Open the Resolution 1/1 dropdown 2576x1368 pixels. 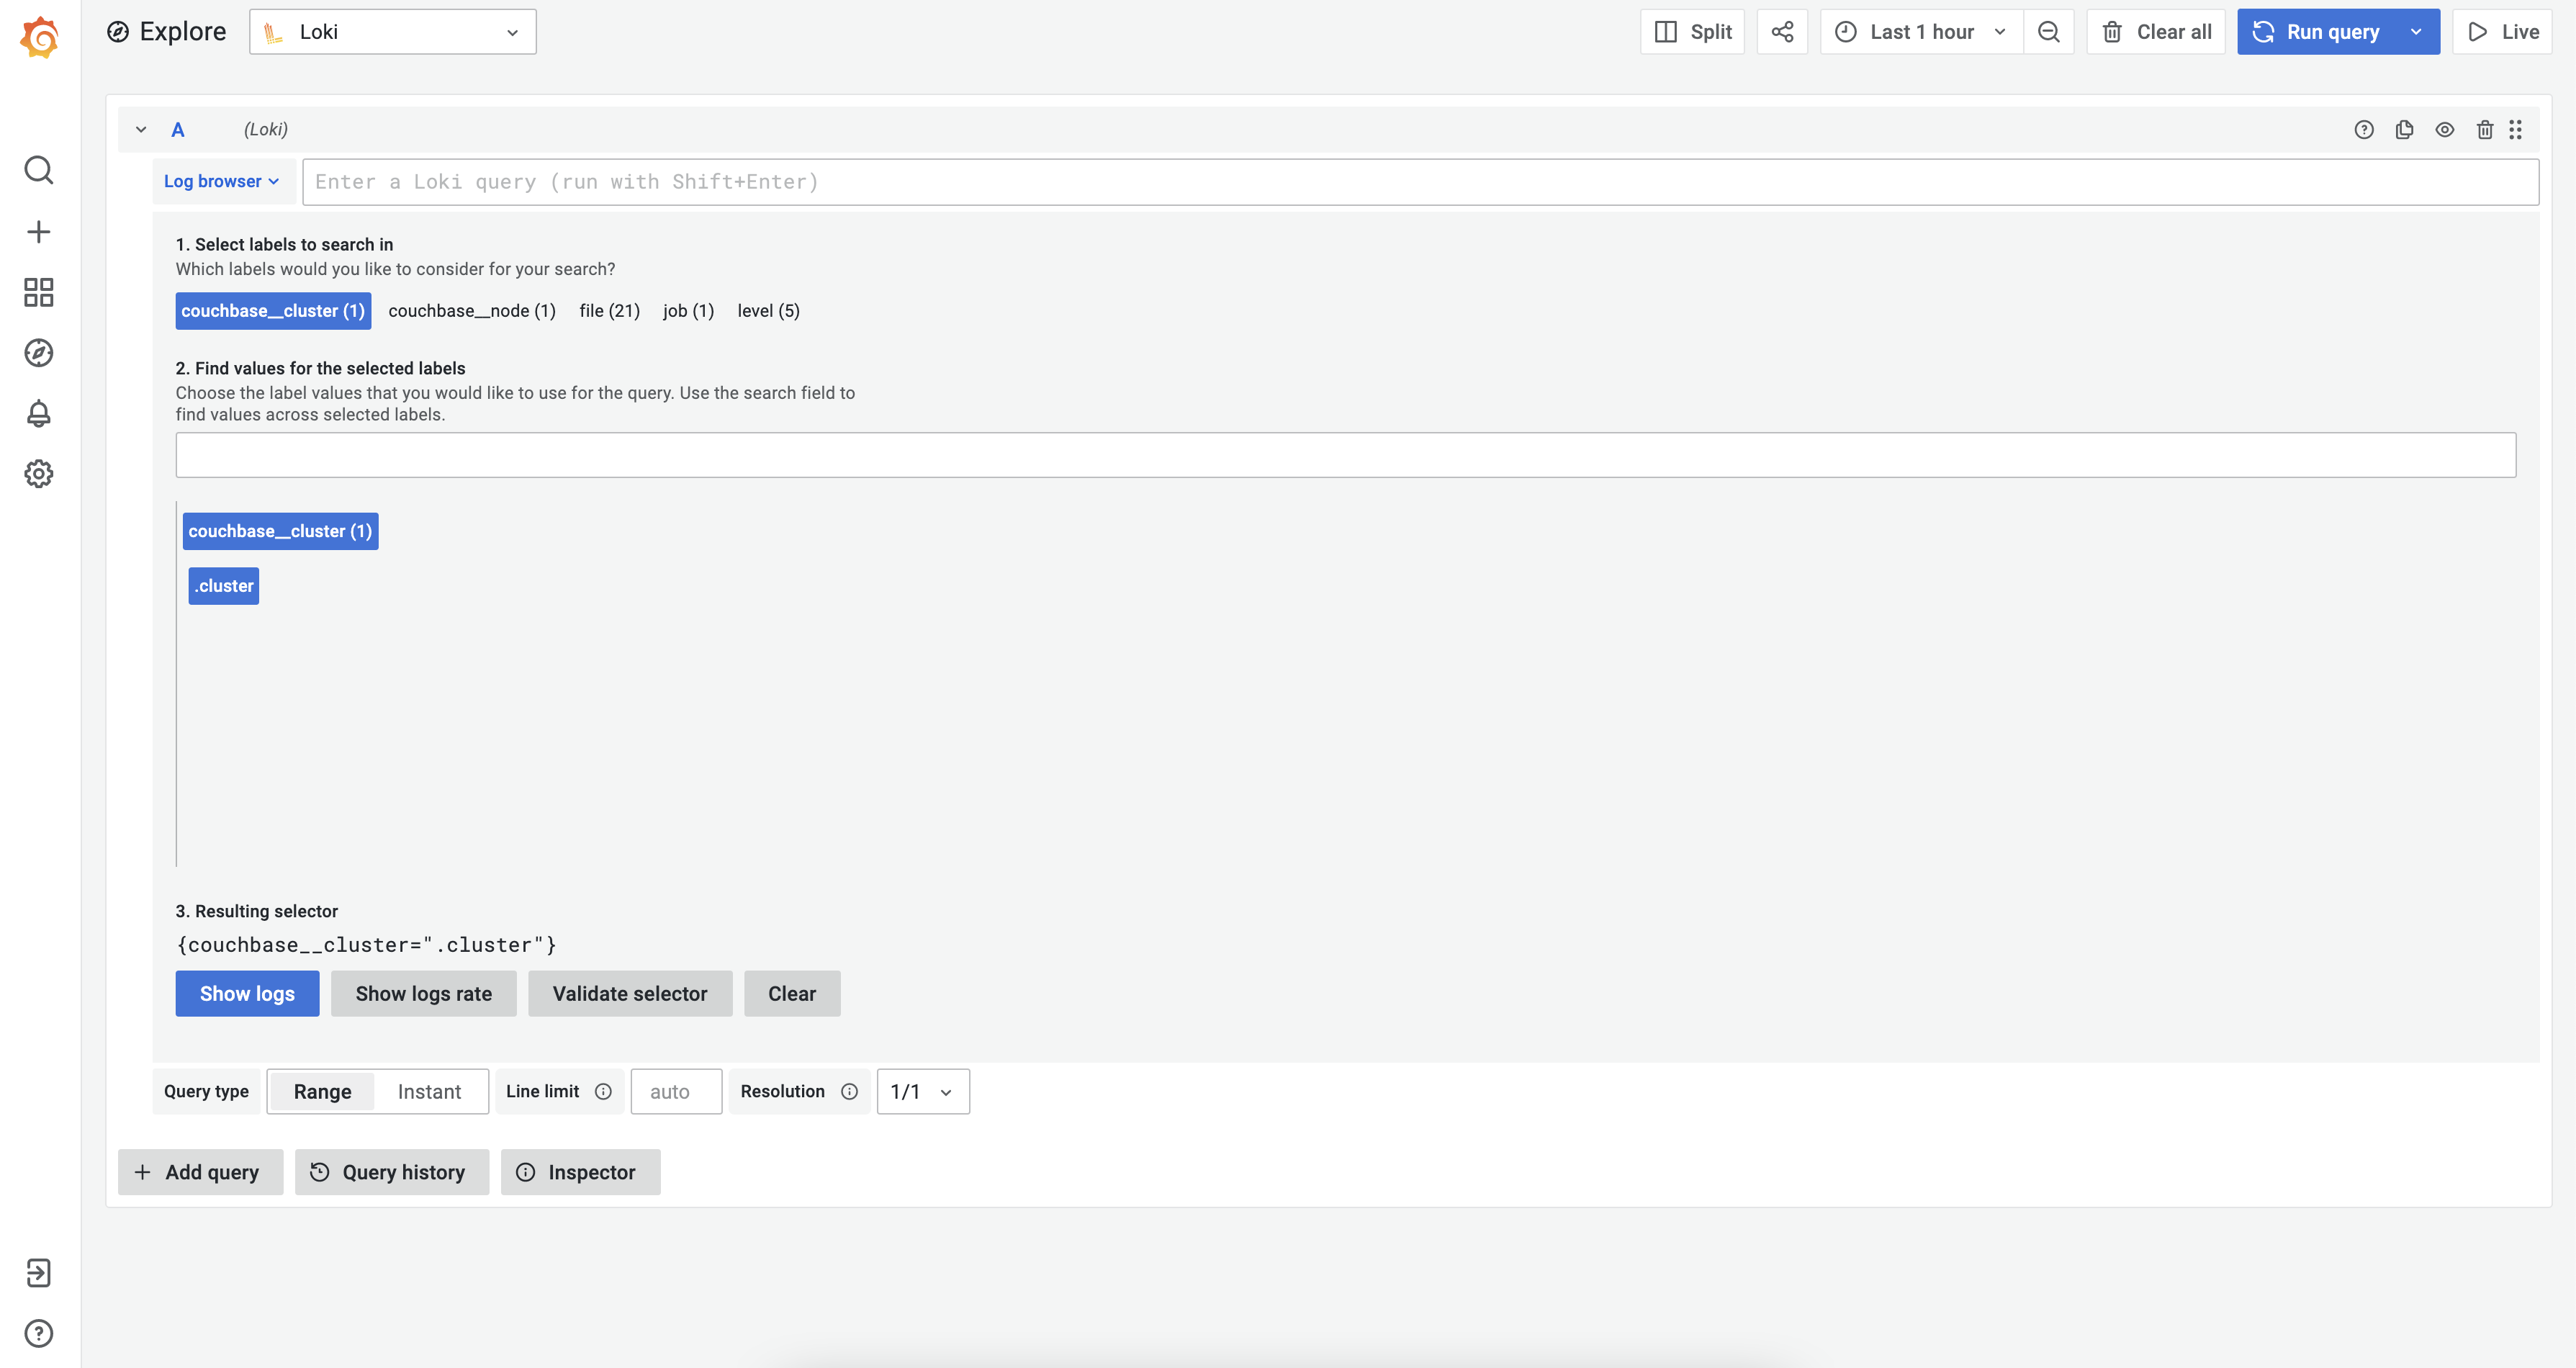[x=923, y=1092]
